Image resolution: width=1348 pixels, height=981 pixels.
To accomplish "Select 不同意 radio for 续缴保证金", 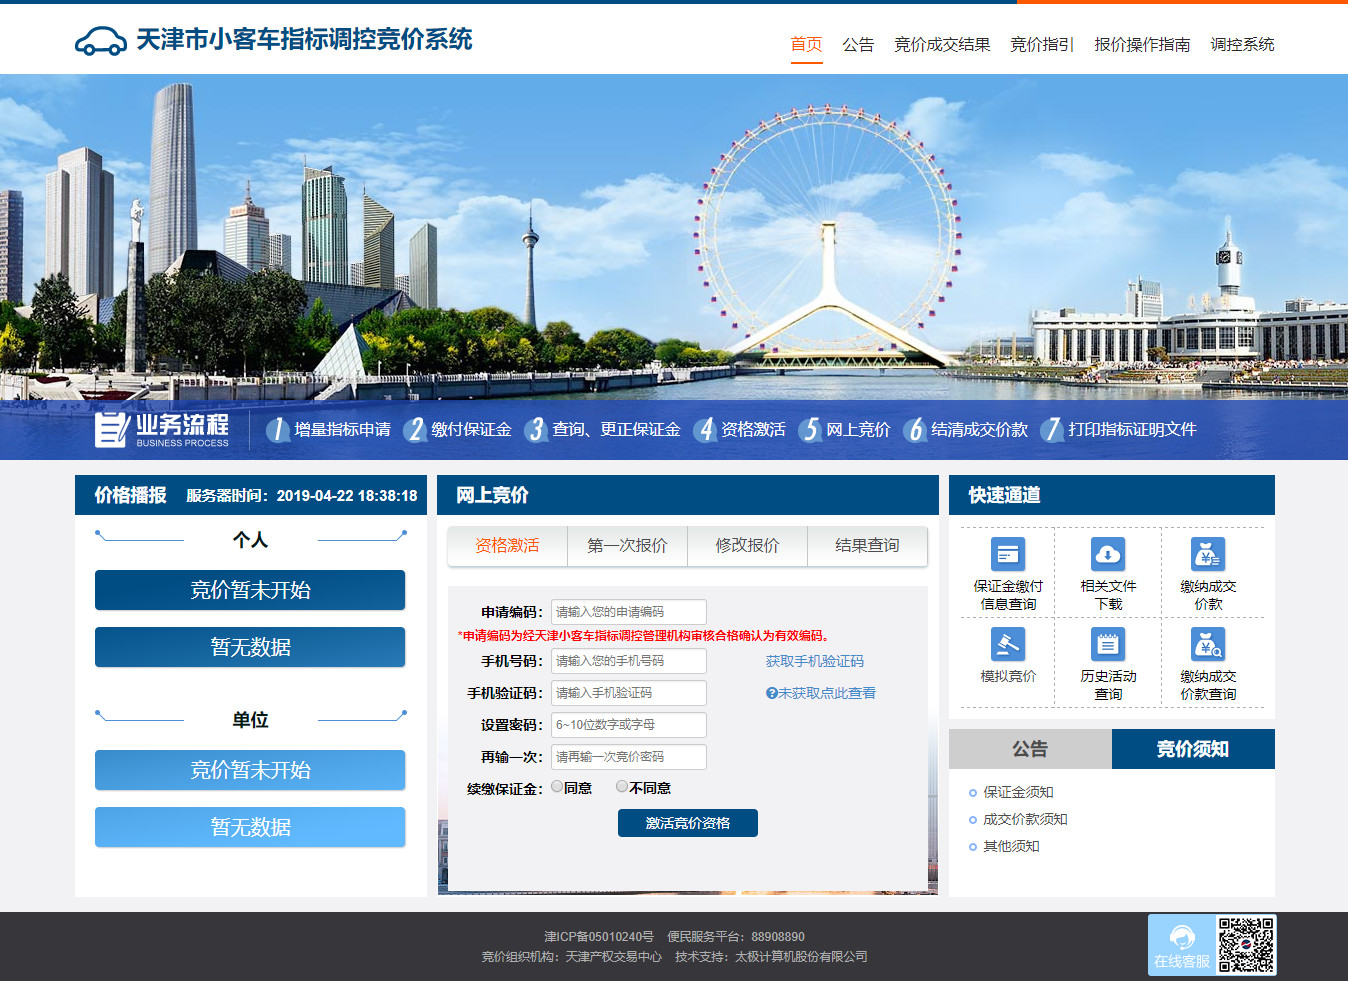I will [x=622, y=787].
